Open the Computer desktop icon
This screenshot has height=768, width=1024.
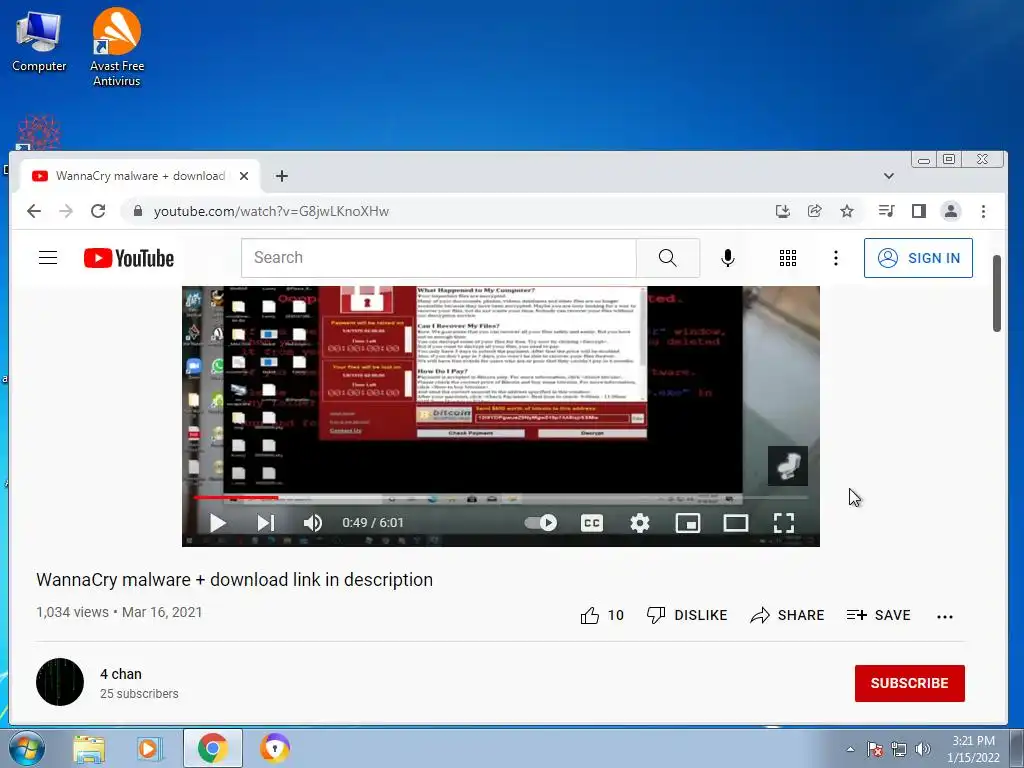click(x=39, y=42)
